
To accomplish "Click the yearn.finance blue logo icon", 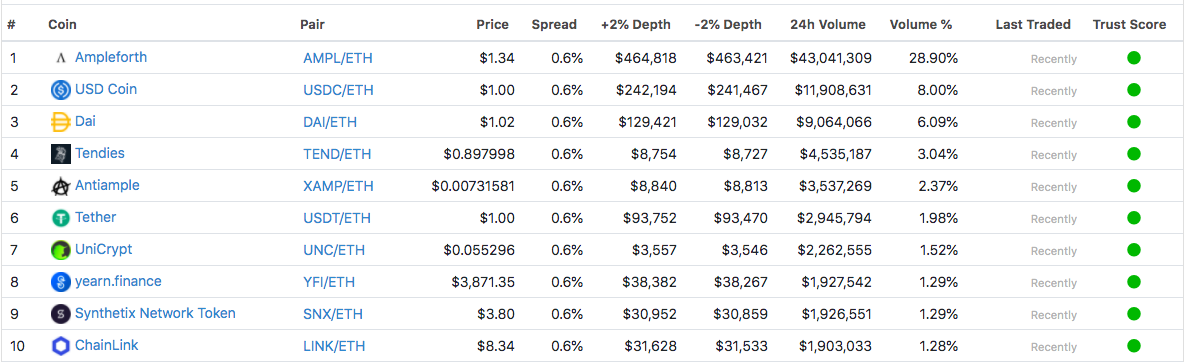I will tap(61, 282).
